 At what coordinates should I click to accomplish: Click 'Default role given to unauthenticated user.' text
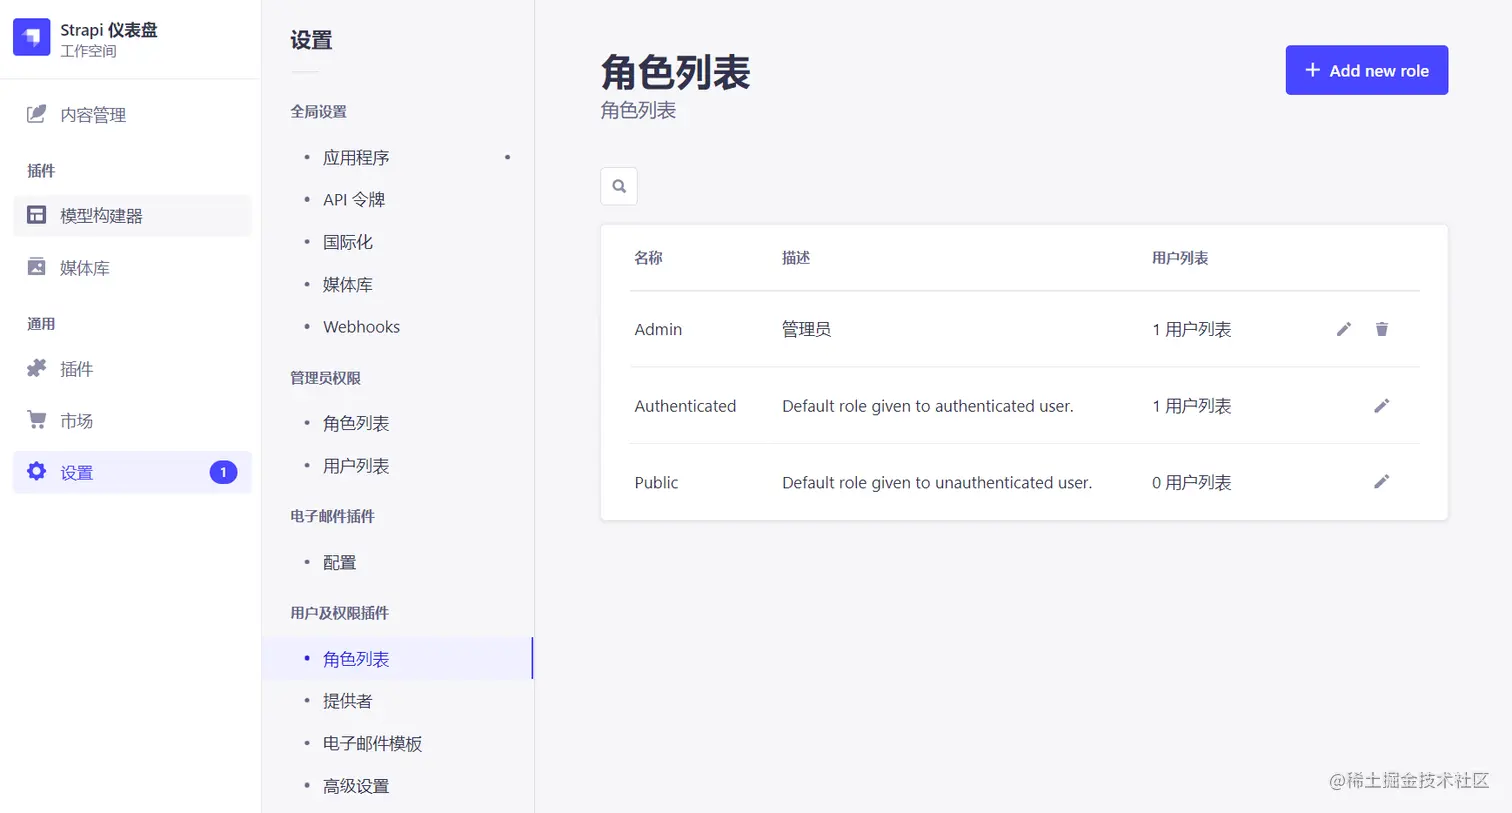(x=937, y=482)
